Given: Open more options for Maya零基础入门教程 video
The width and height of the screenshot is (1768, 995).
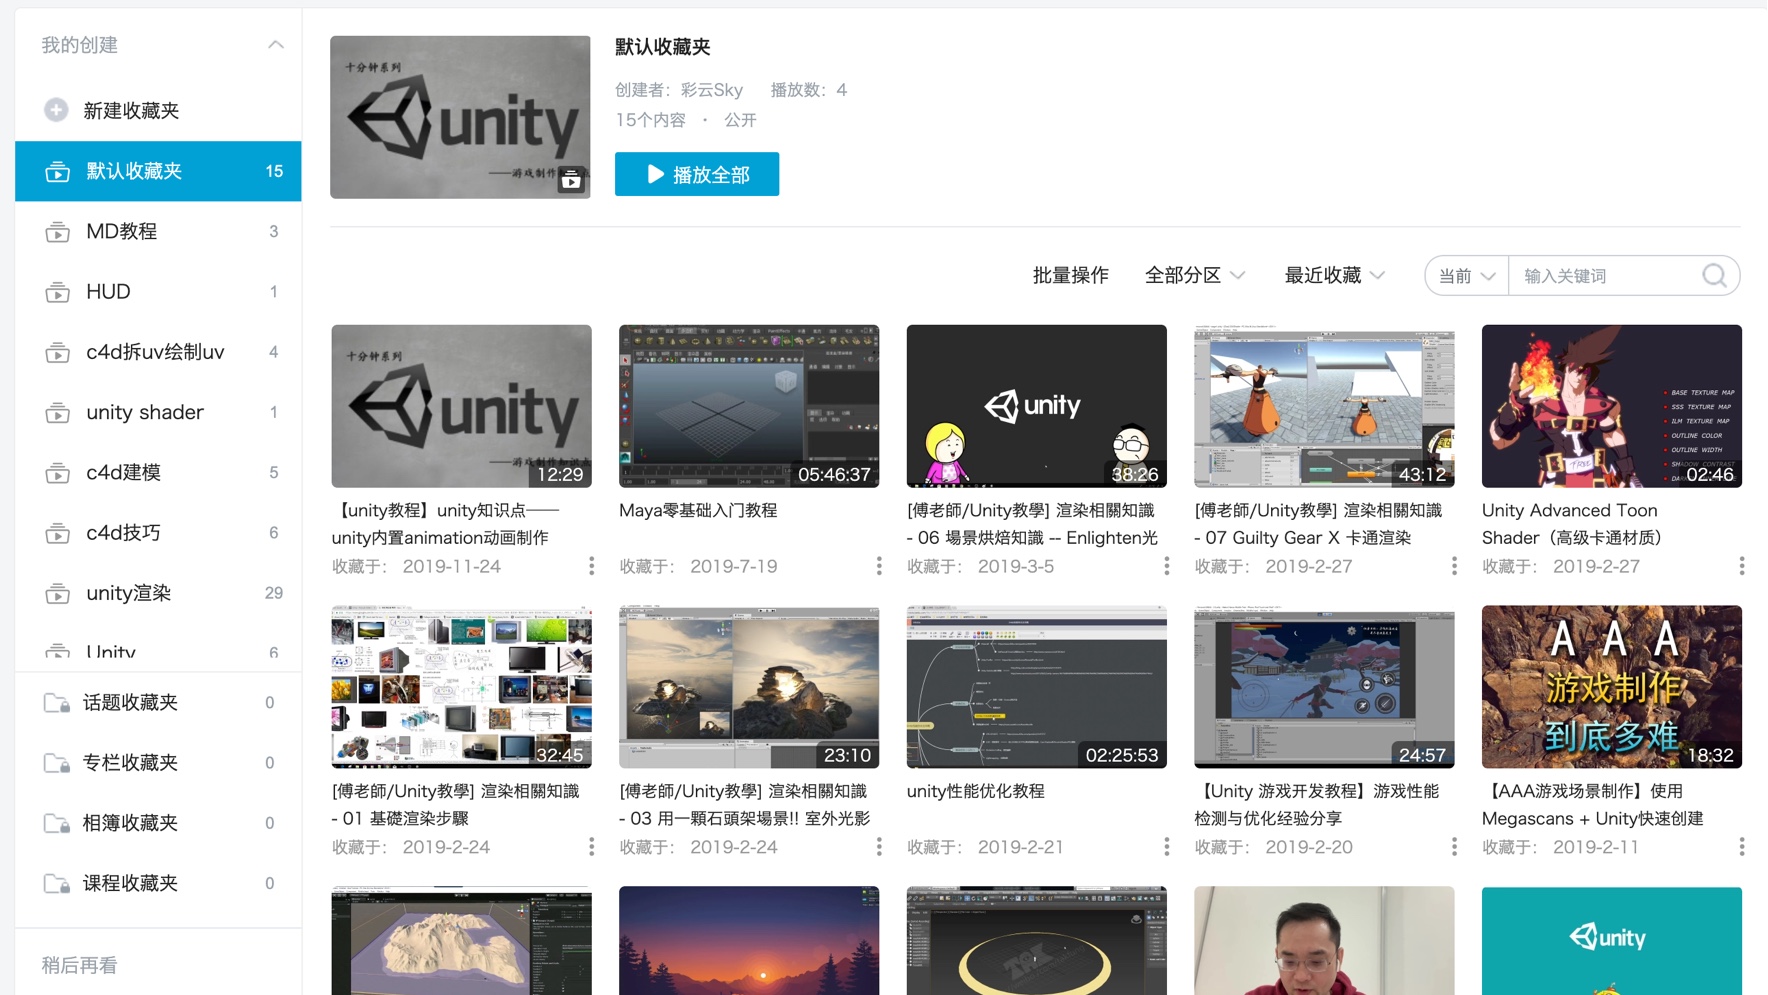Looking at the screenshot, I should 879,566.
